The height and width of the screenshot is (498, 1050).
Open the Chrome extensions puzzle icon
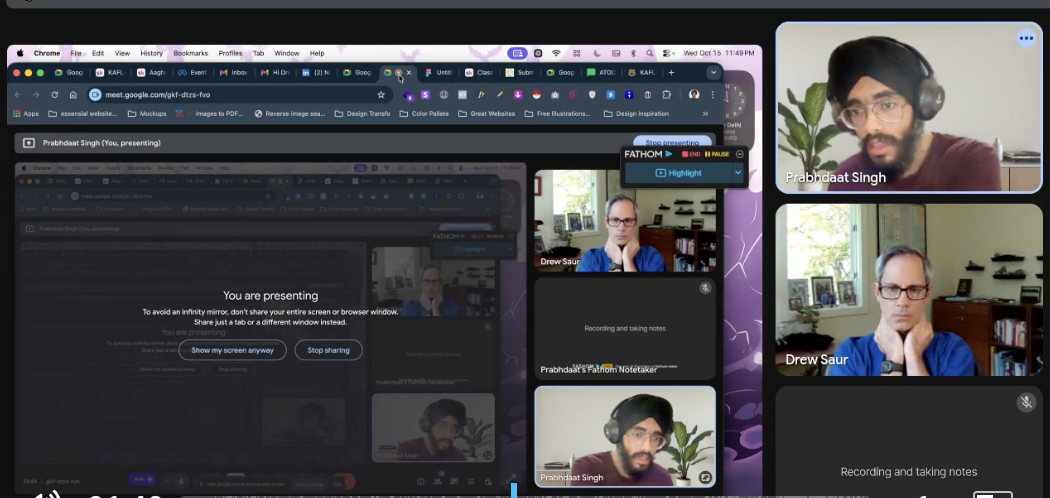[x=666, y=95]
